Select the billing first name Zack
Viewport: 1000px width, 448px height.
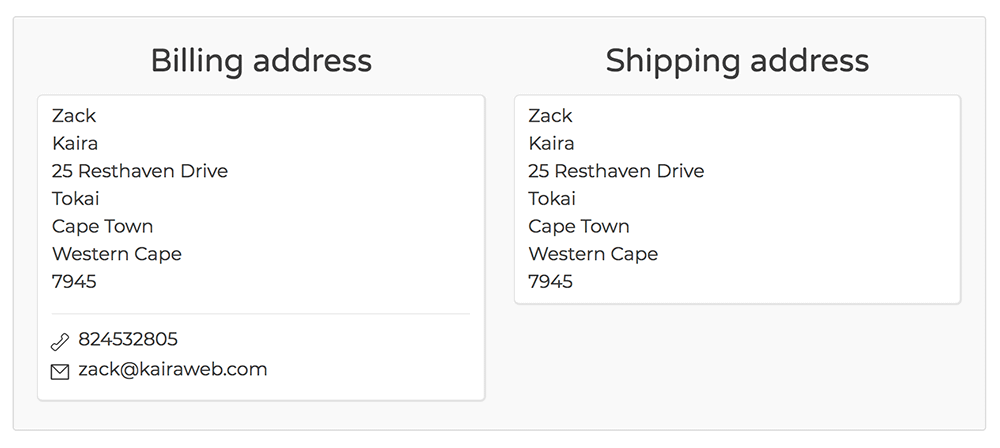(x=74, y=116)
